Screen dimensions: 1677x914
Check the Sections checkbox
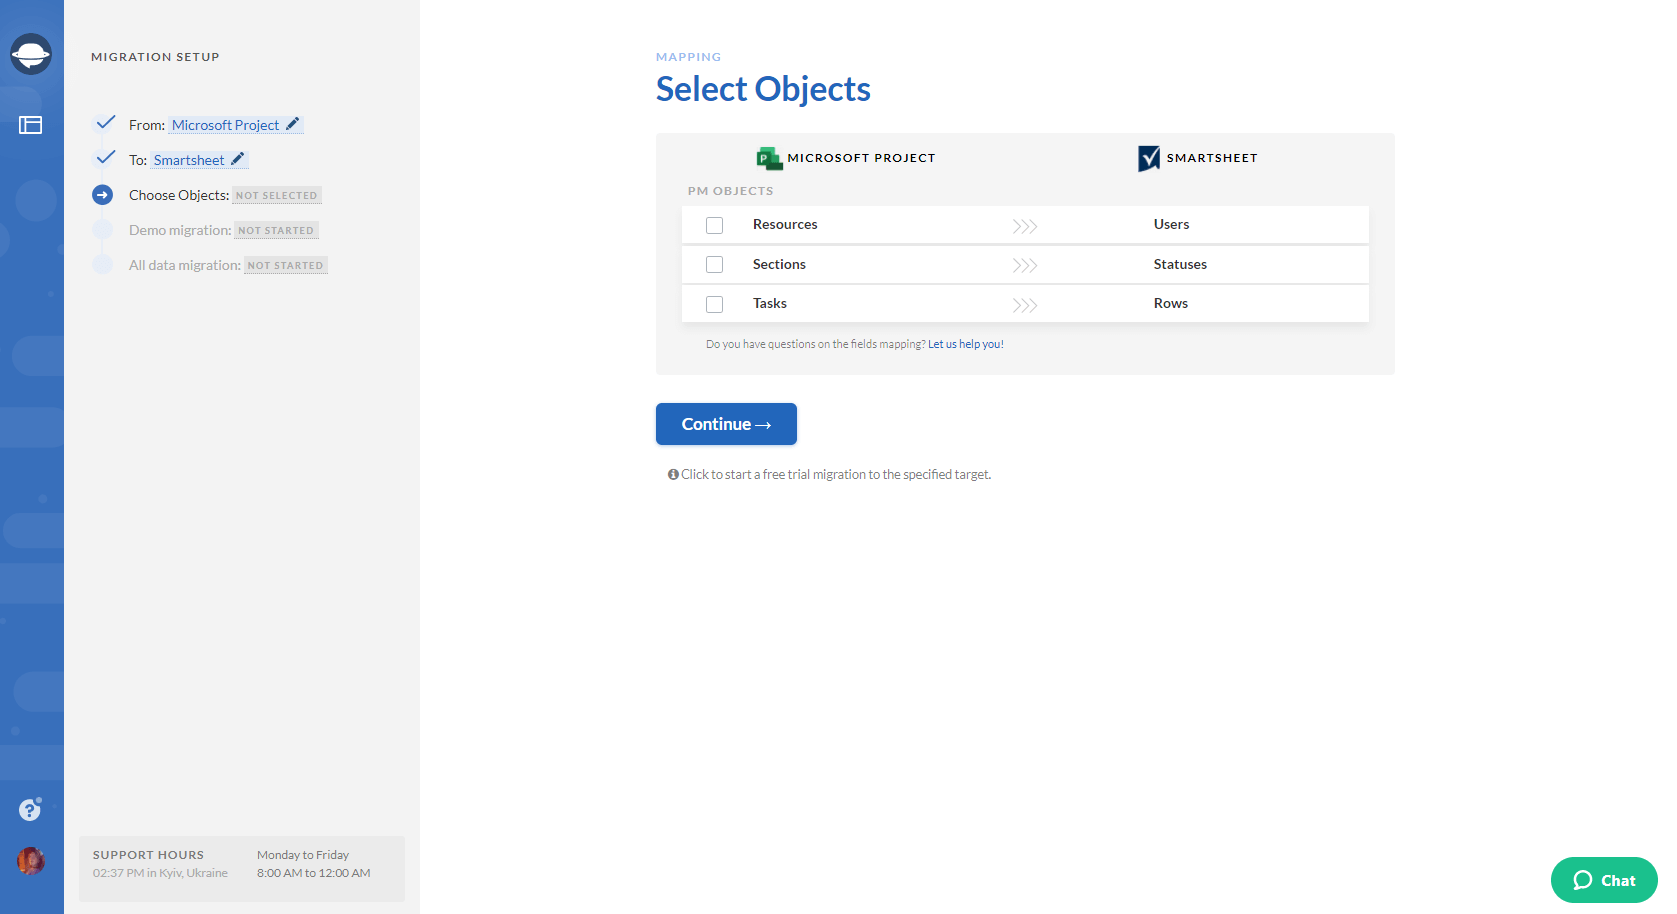(x=714, y=264)
